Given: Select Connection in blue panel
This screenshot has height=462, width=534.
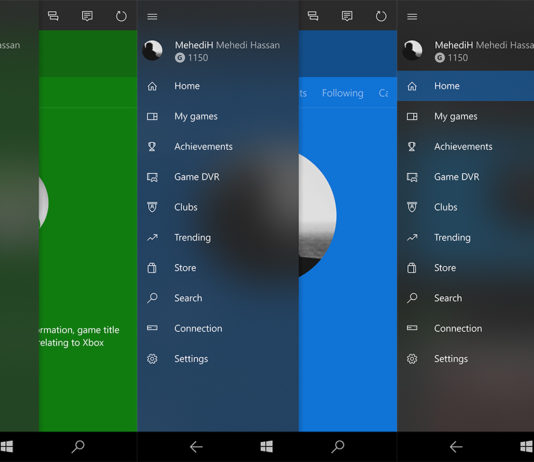Looking at the screenshot, I should coord(218,328).
